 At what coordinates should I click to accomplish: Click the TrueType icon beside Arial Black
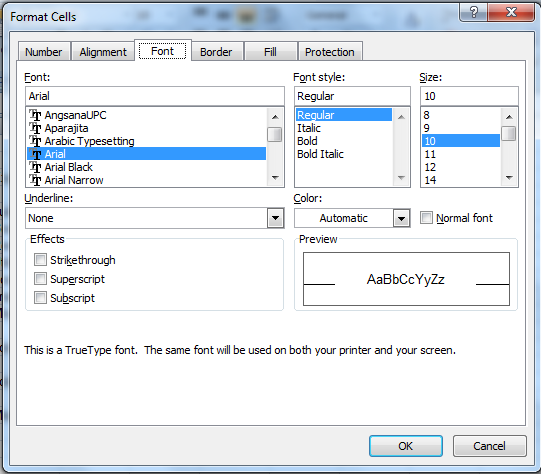(x=35, y=167)
